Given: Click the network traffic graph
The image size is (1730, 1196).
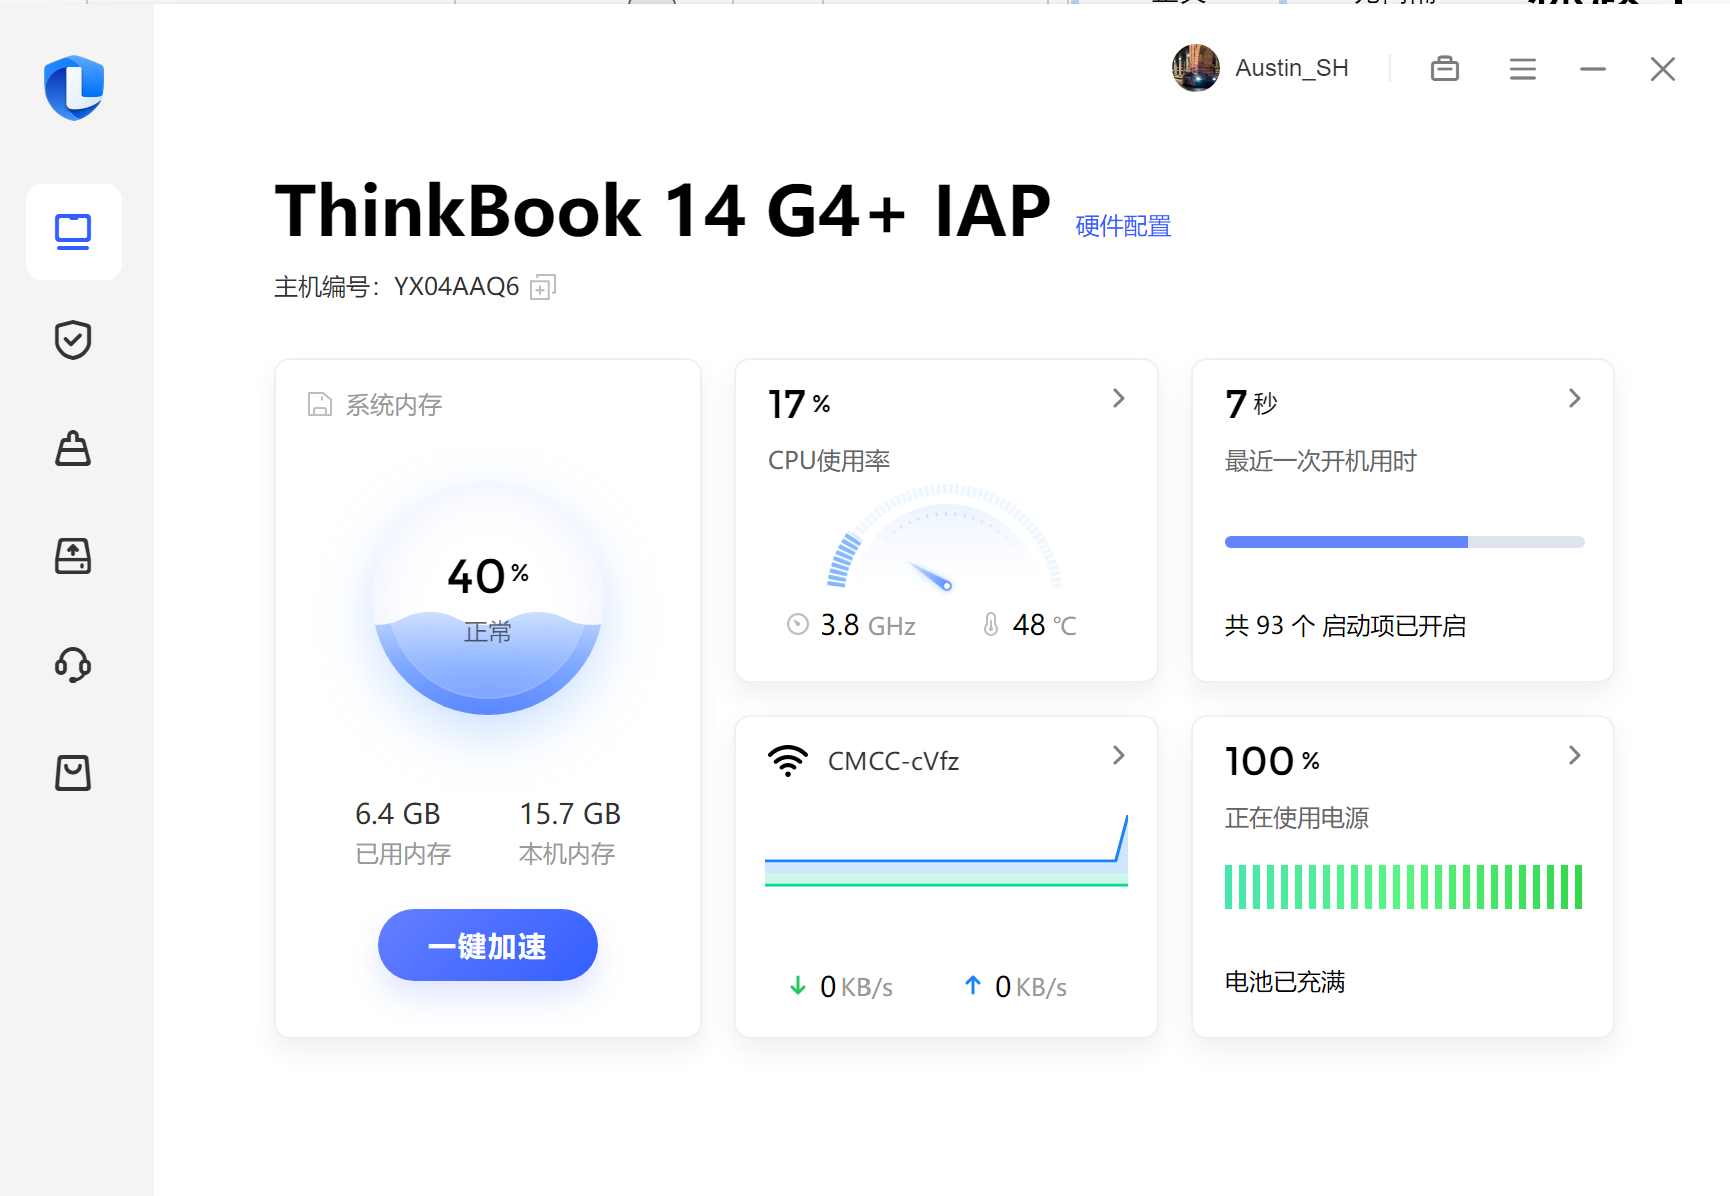Looking at the screenshot, I should (946, 850).
